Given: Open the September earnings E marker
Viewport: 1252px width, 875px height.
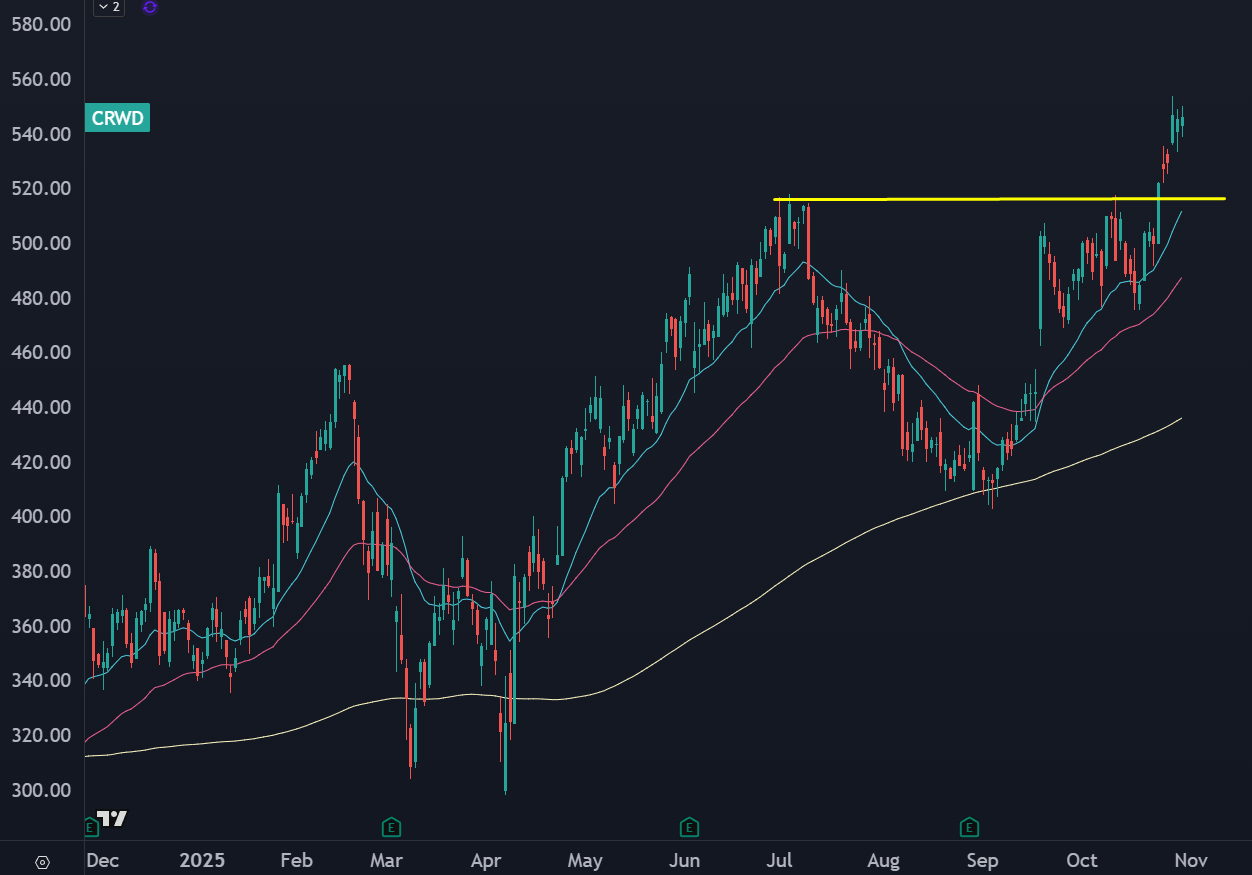Looking at the screenshot, I should point(968,827).
